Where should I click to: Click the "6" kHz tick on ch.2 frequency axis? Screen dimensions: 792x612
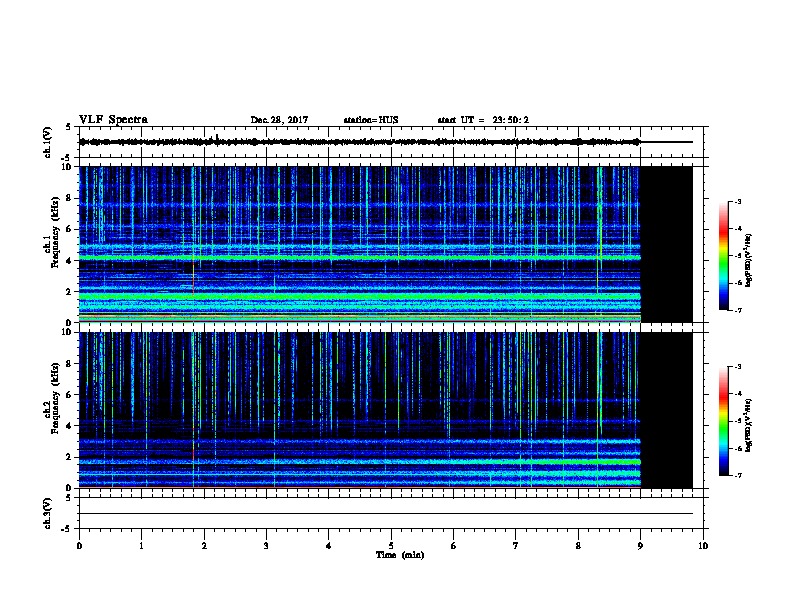[70, 394]
